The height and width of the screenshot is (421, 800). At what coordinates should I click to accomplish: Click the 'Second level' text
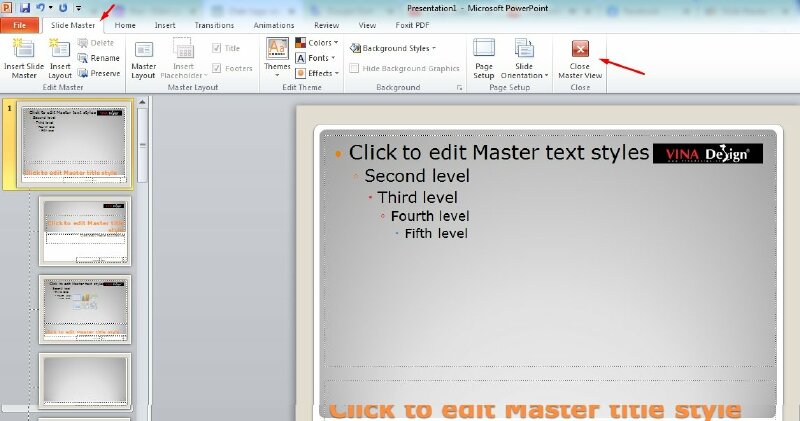(417, 176)
